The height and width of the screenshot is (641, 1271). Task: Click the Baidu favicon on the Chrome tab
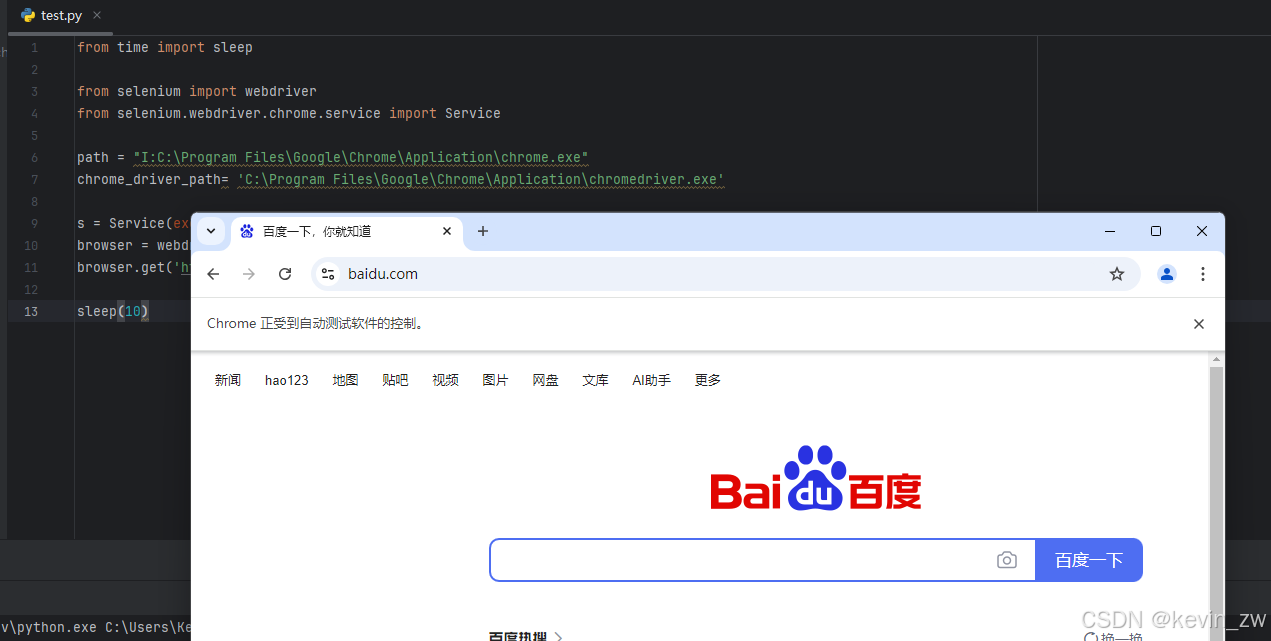click(247, 231)
